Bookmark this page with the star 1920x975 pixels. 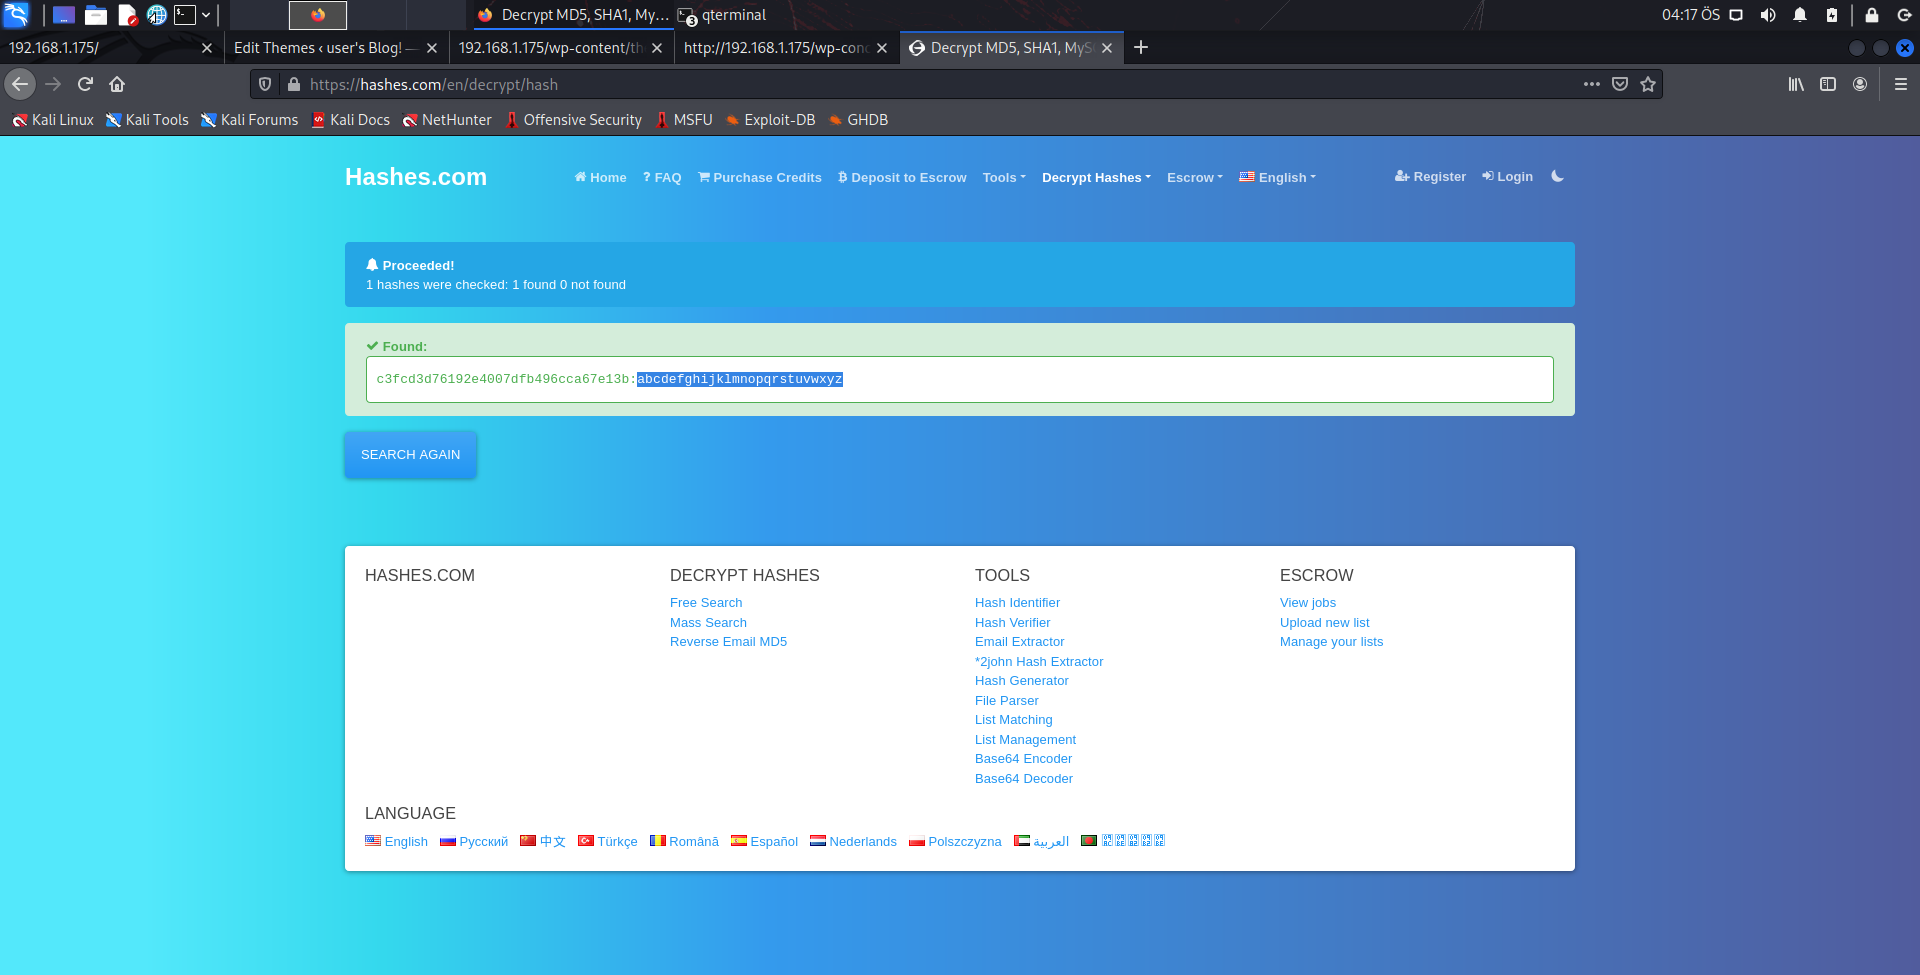pyautogui.click(x=1648, y=84)
